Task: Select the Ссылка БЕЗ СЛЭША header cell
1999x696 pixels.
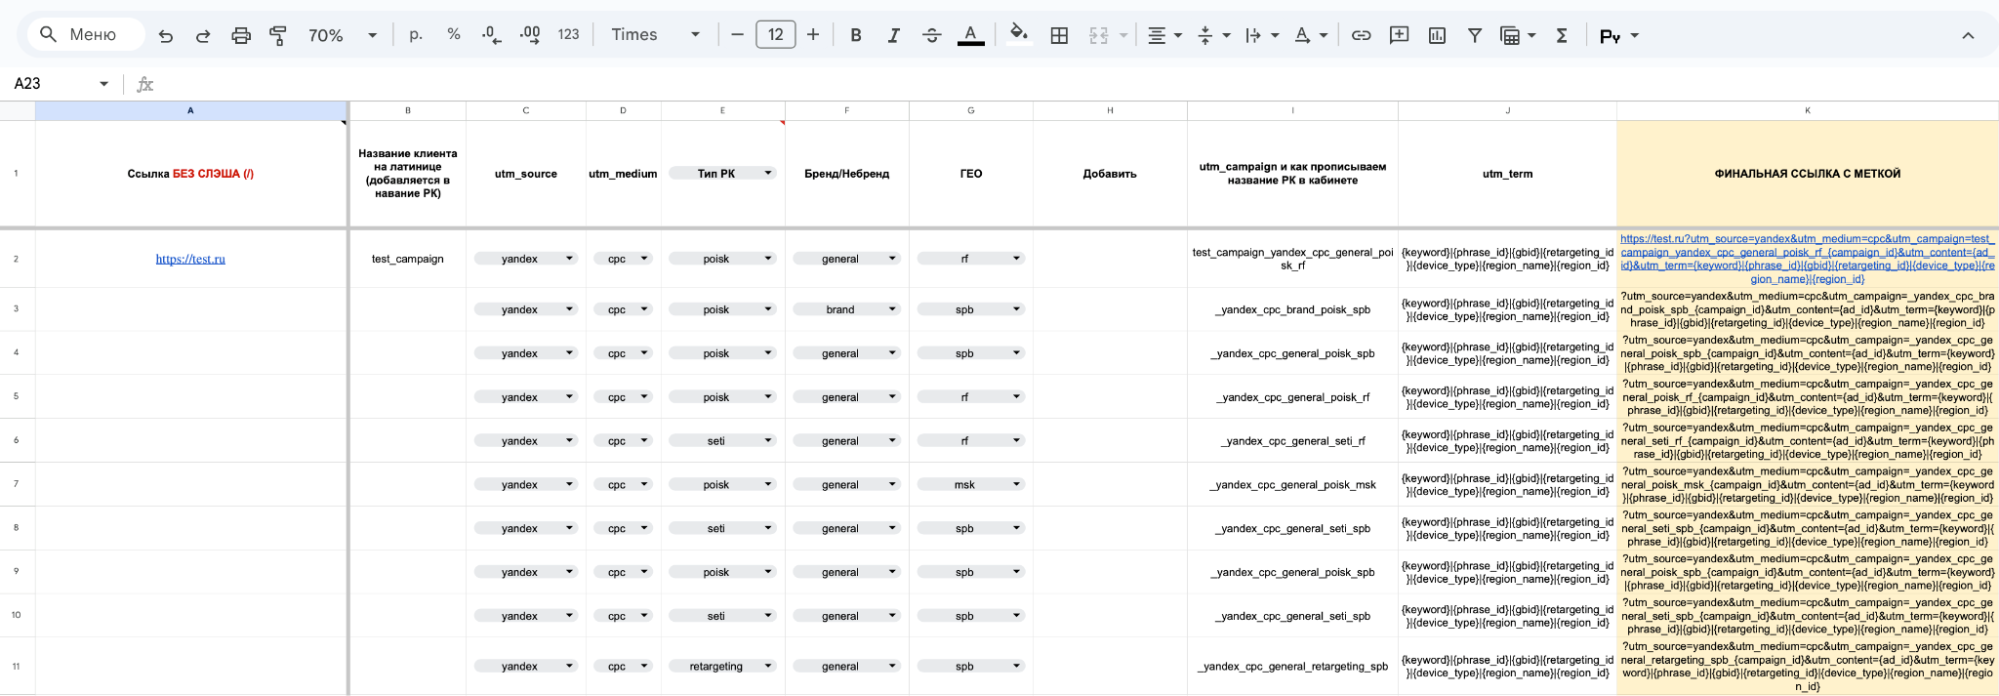Action: tap(191, 174)
